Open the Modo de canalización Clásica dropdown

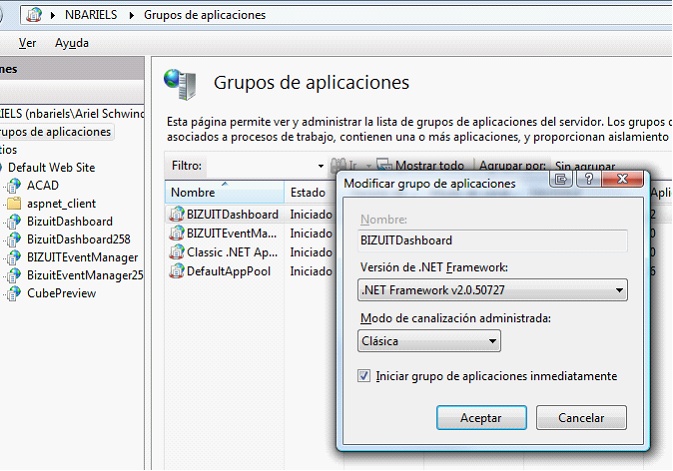click(429, 341)
